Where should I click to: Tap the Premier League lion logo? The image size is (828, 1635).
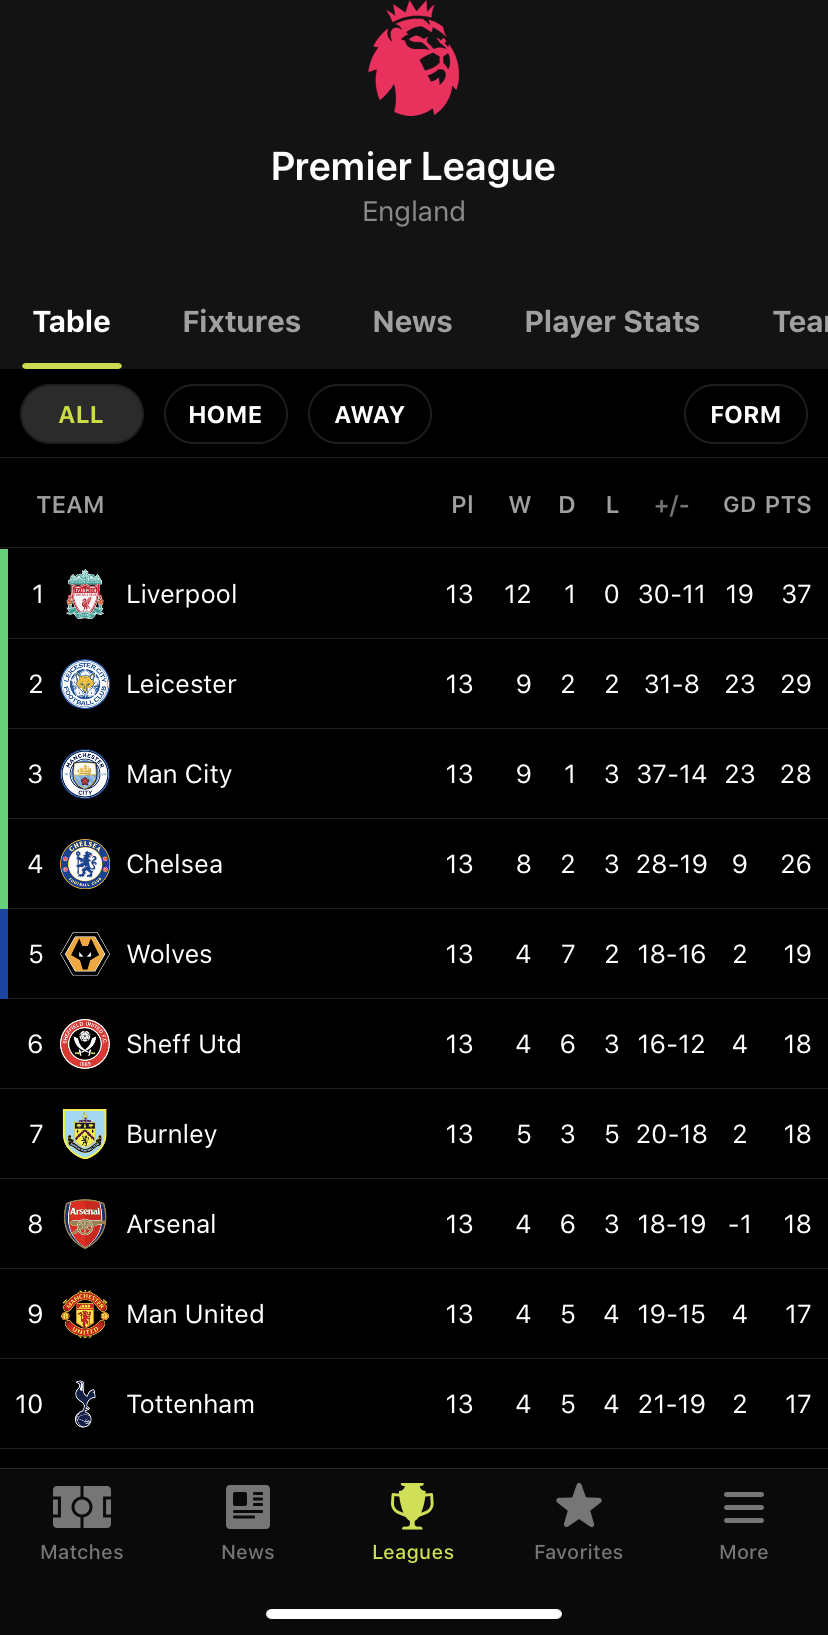[414, 60]
